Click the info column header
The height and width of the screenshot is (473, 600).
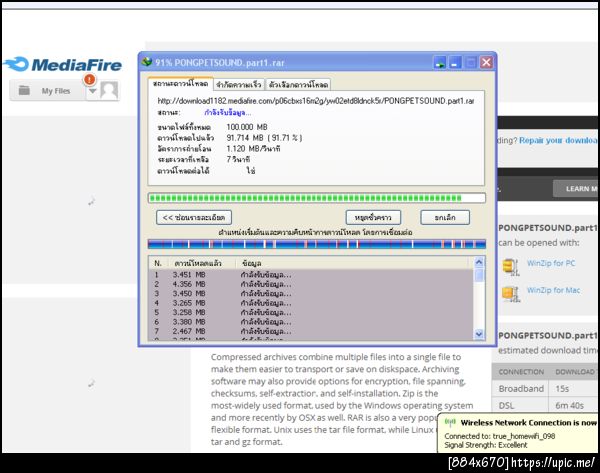(x=252, y=263)
